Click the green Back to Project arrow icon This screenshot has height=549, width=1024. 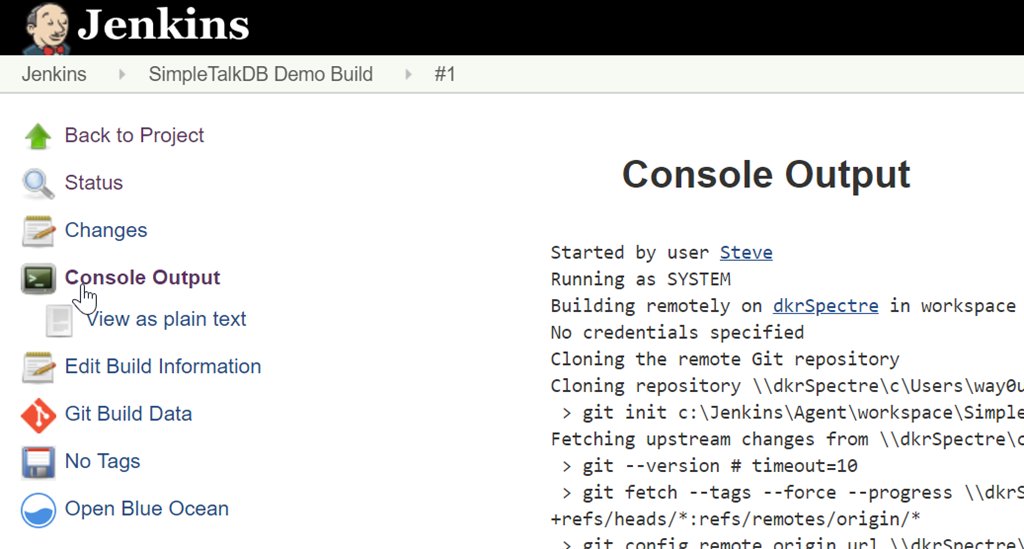(x=38, y=136)
